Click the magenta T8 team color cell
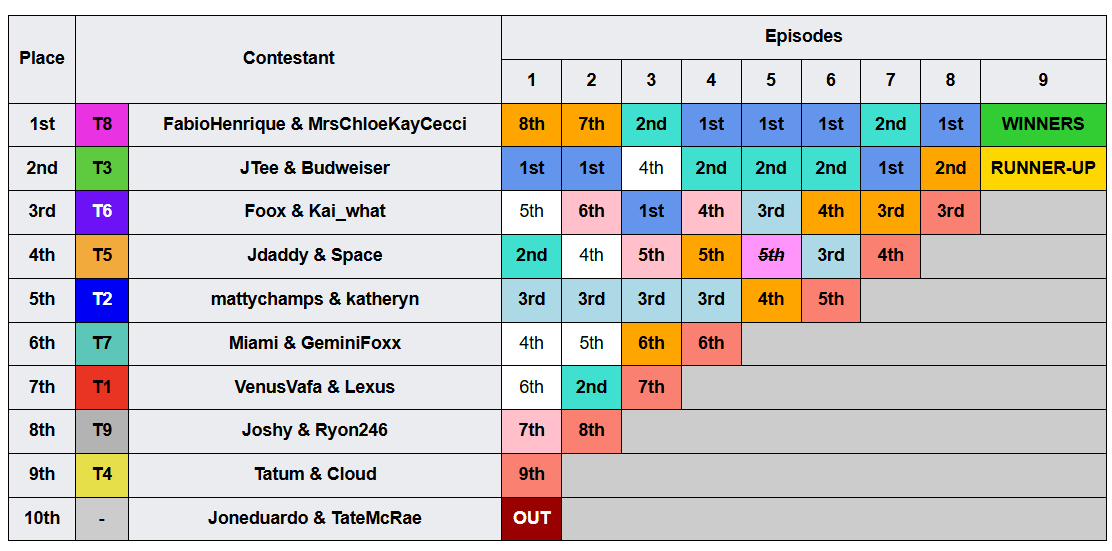The image size is (1112, 551). click(102, 124)
